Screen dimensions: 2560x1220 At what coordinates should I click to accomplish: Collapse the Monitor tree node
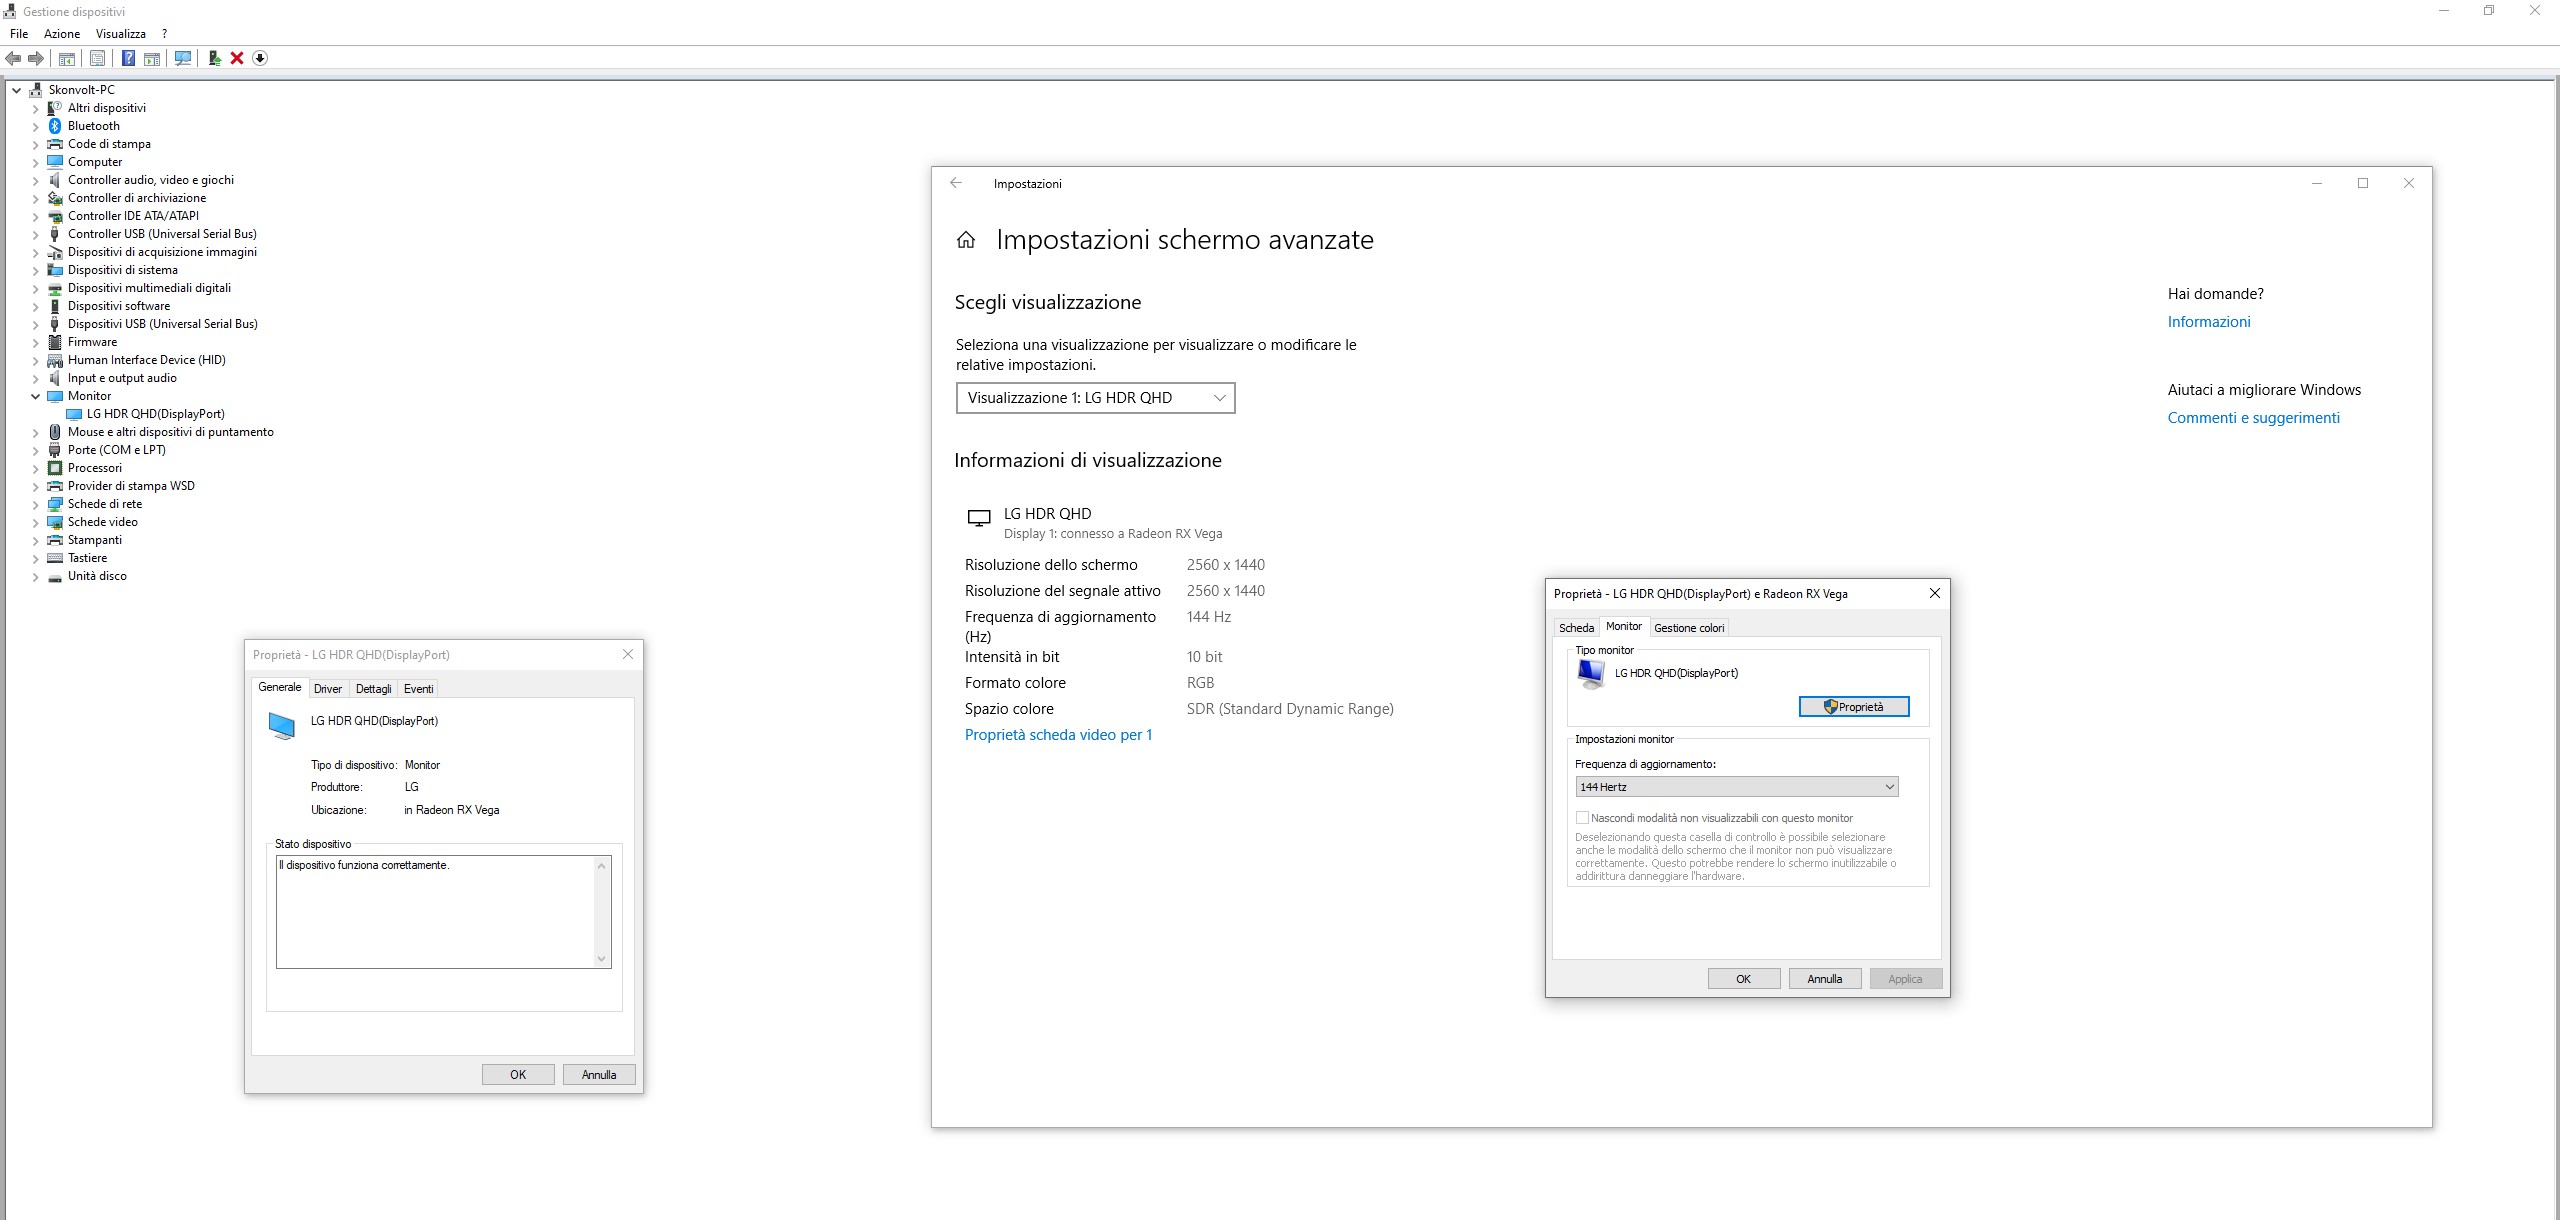click(36, 396)
